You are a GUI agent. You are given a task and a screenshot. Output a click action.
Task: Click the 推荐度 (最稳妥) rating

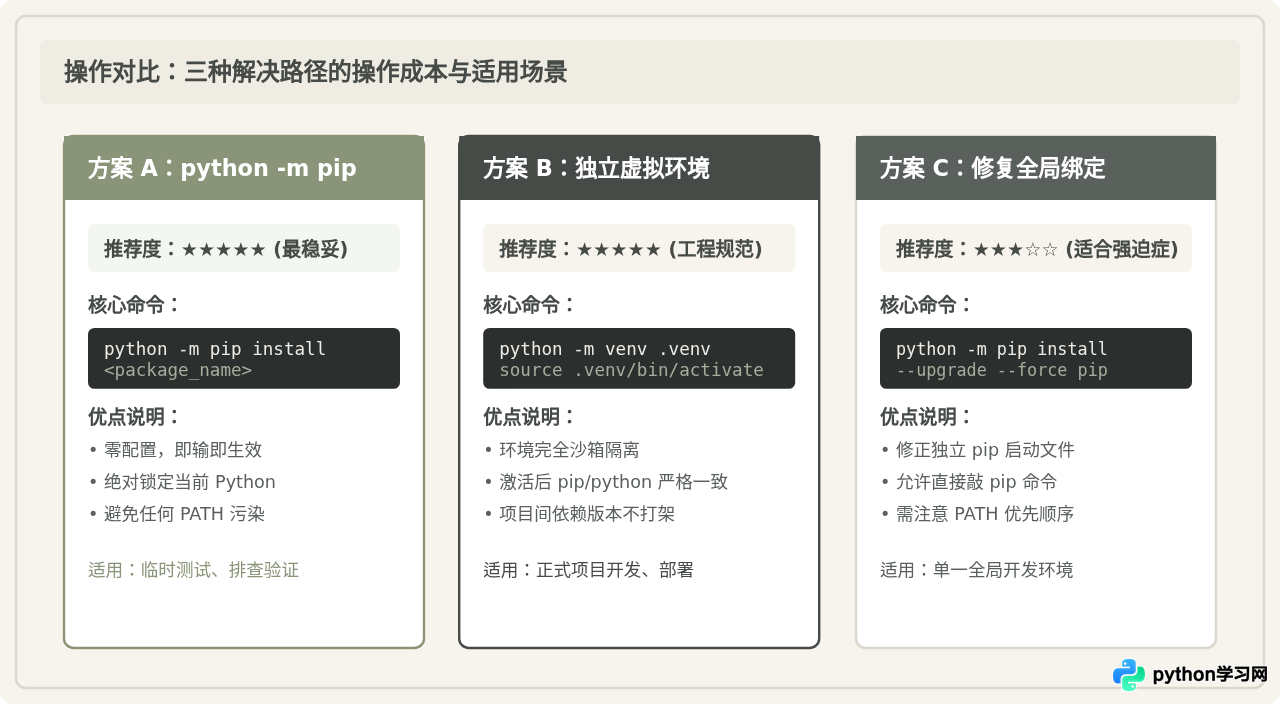(x=244, y=248)
